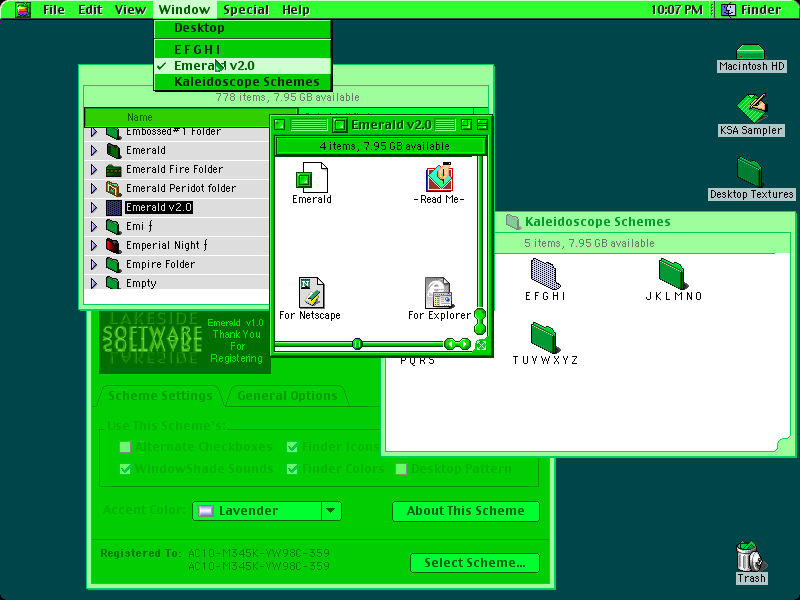The width and height of the screenshot is (800, 600).
Task: Click the About This Scheme button
Action: point(466,511)
